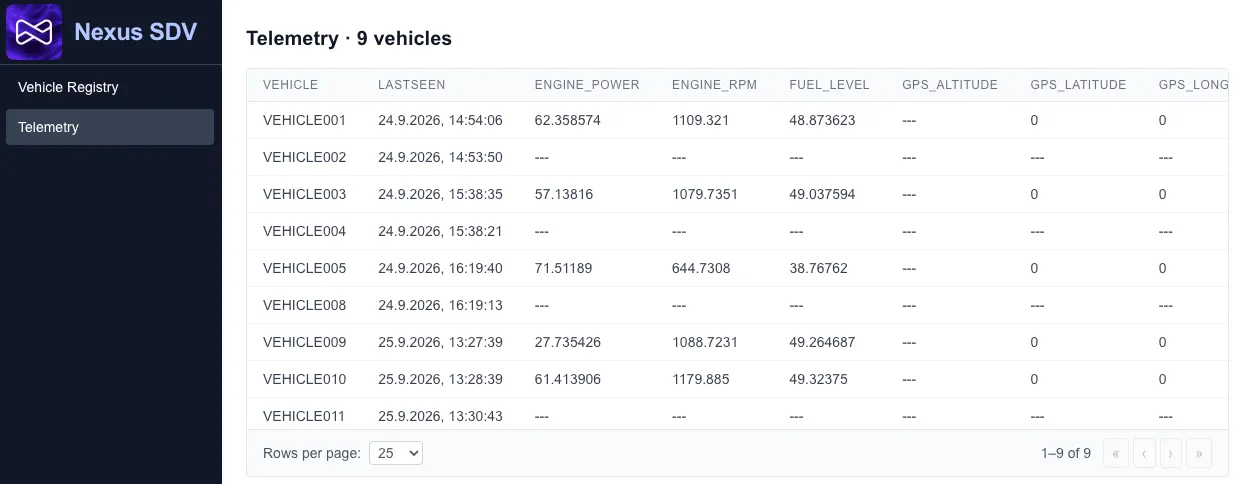
Task: Click the 'Telemetry · 9 vehicles' heading
Action: point(349,38)
